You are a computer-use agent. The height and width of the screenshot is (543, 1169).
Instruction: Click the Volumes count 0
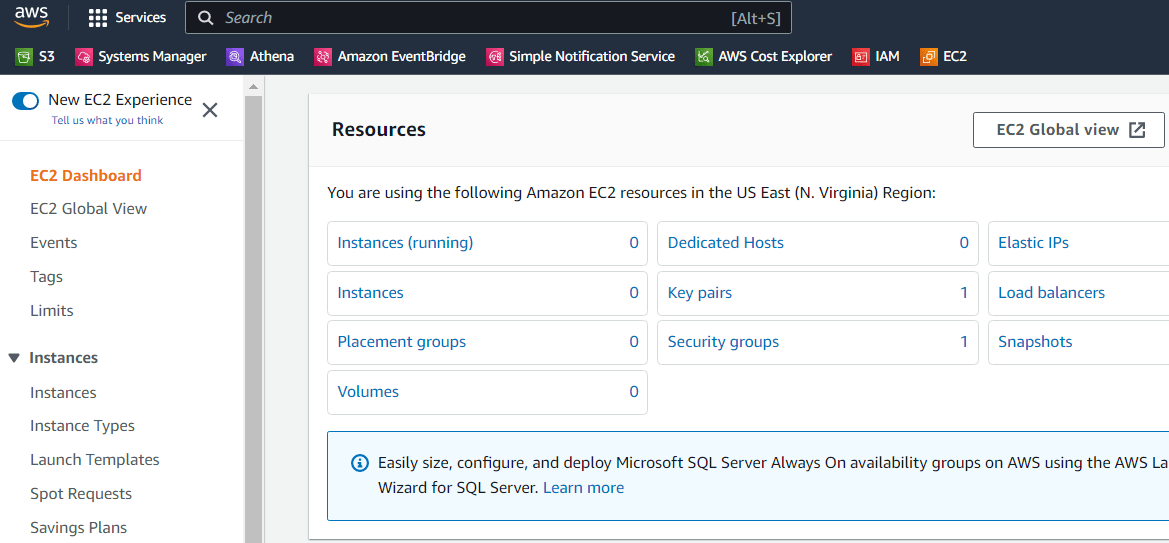click(x=634, y=392)
